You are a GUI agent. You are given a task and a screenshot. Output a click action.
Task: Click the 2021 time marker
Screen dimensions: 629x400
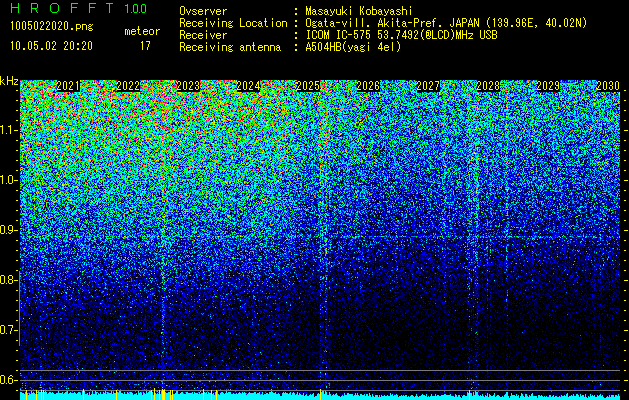tap(68, 86)
